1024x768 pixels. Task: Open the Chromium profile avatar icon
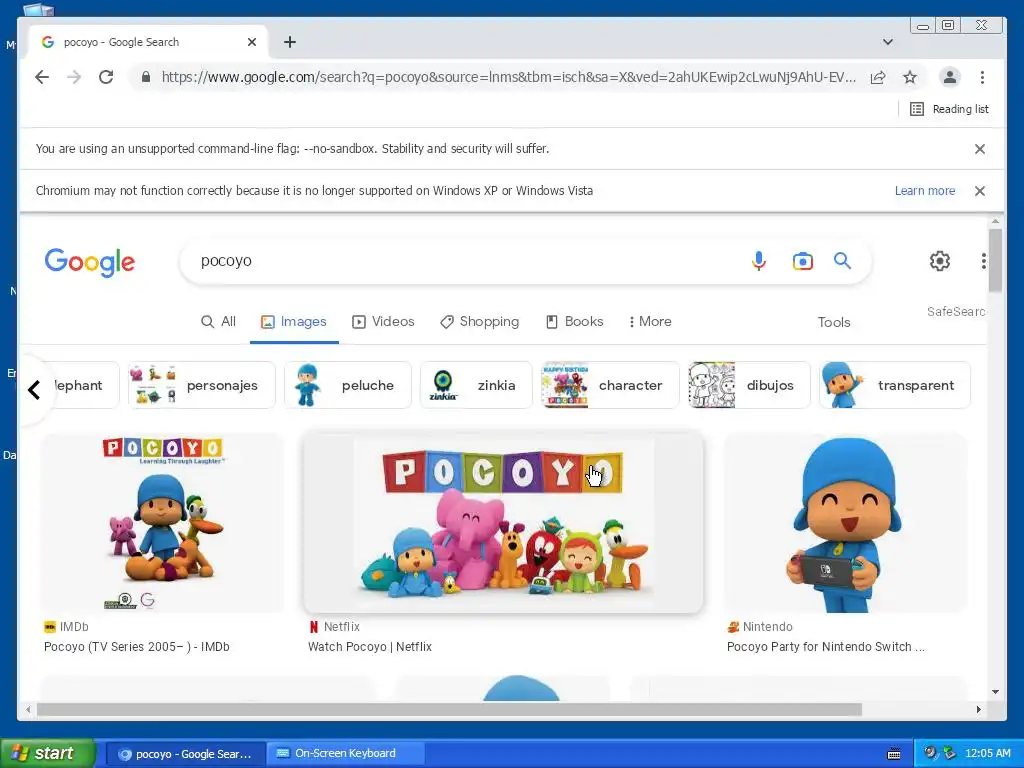point(950,77)
